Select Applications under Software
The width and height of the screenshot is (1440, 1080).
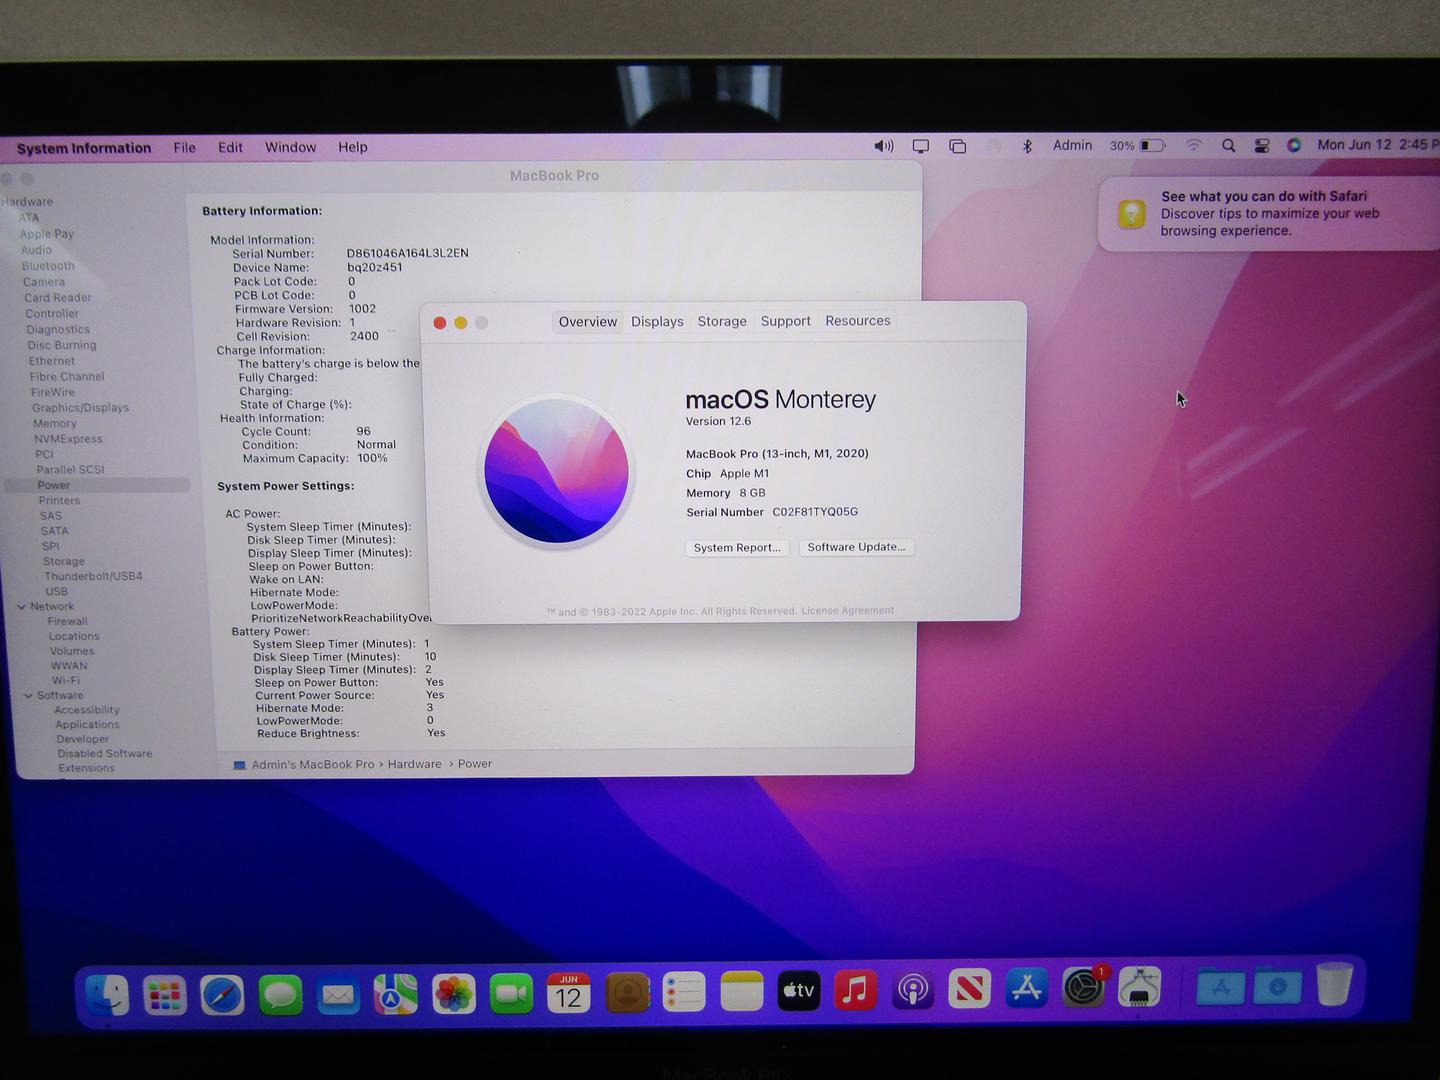click(x=87, y=725)
